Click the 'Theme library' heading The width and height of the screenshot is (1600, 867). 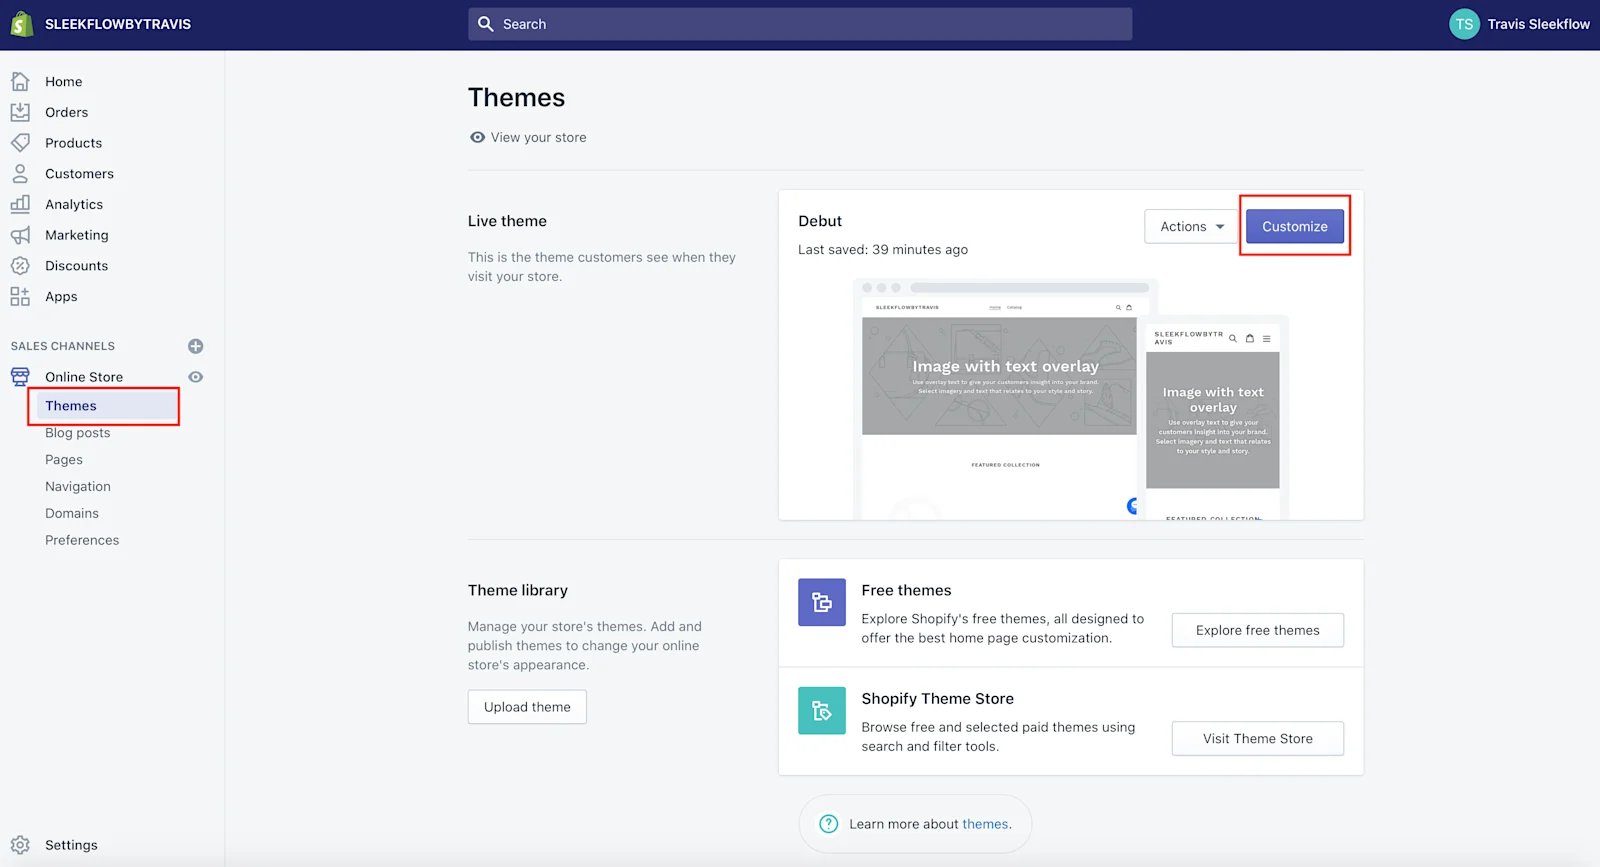[x=518, y=590]
